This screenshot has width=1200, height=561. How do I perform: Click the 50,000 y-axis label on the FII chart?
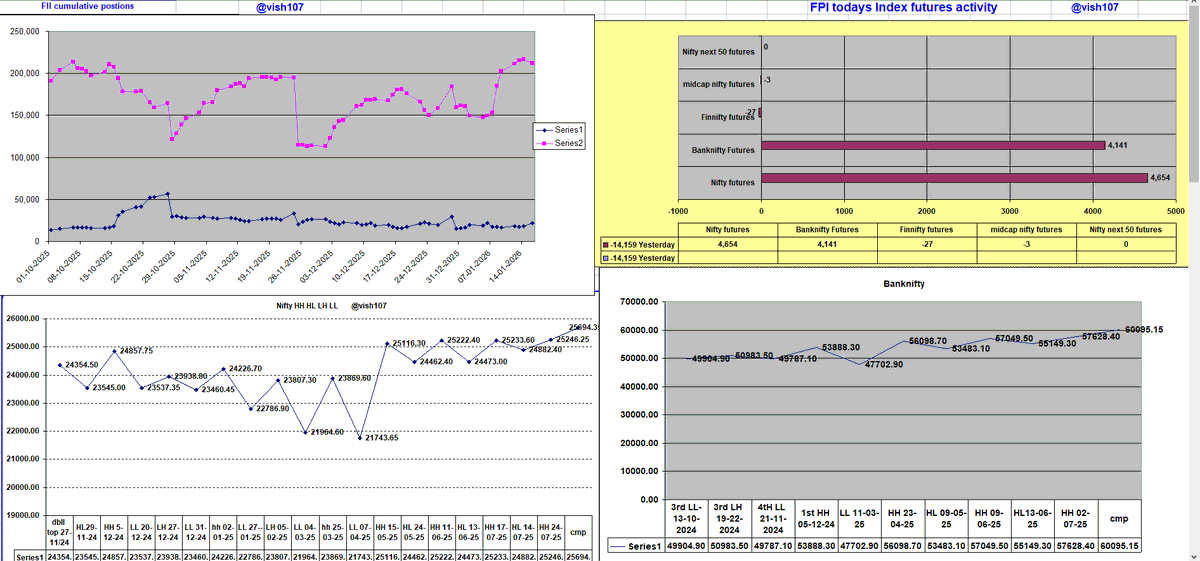click(25, 200)
